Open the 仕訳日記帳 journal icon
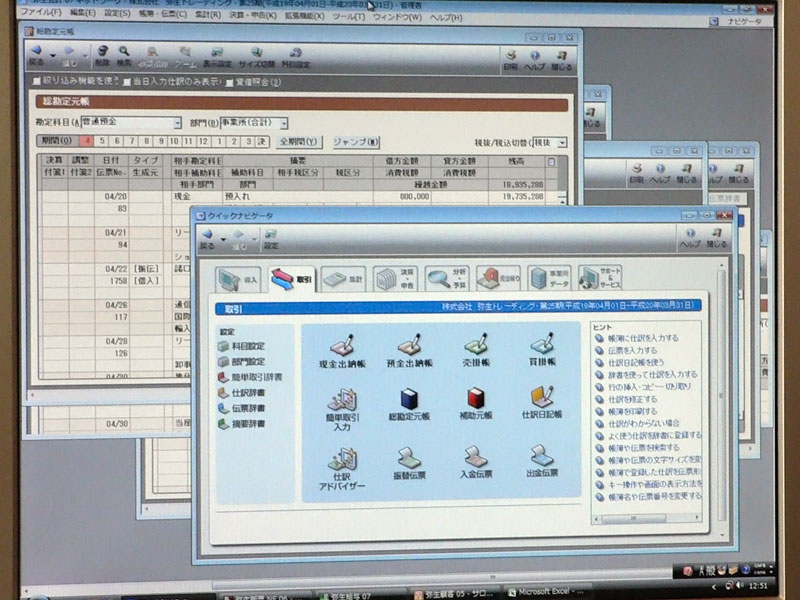The height and width of the screenshot is (600, 800). coord(542,403)
